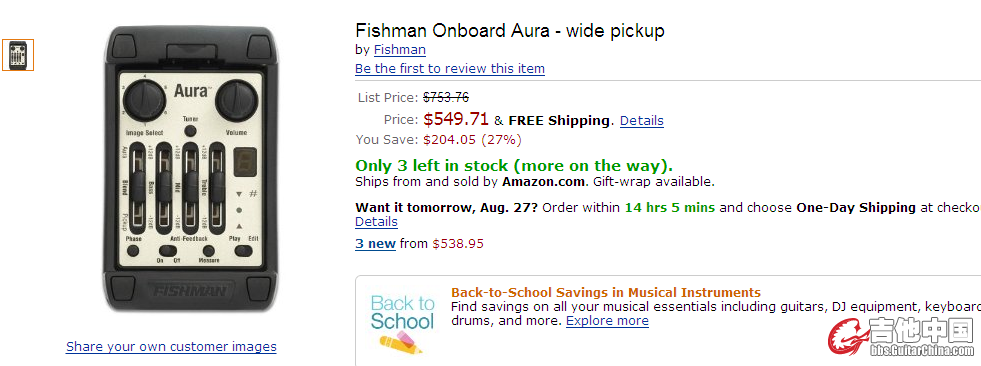This screenshot has width=981, height=366.
Task: Select the small product thumbnail image
Action: tap(18, 55)
